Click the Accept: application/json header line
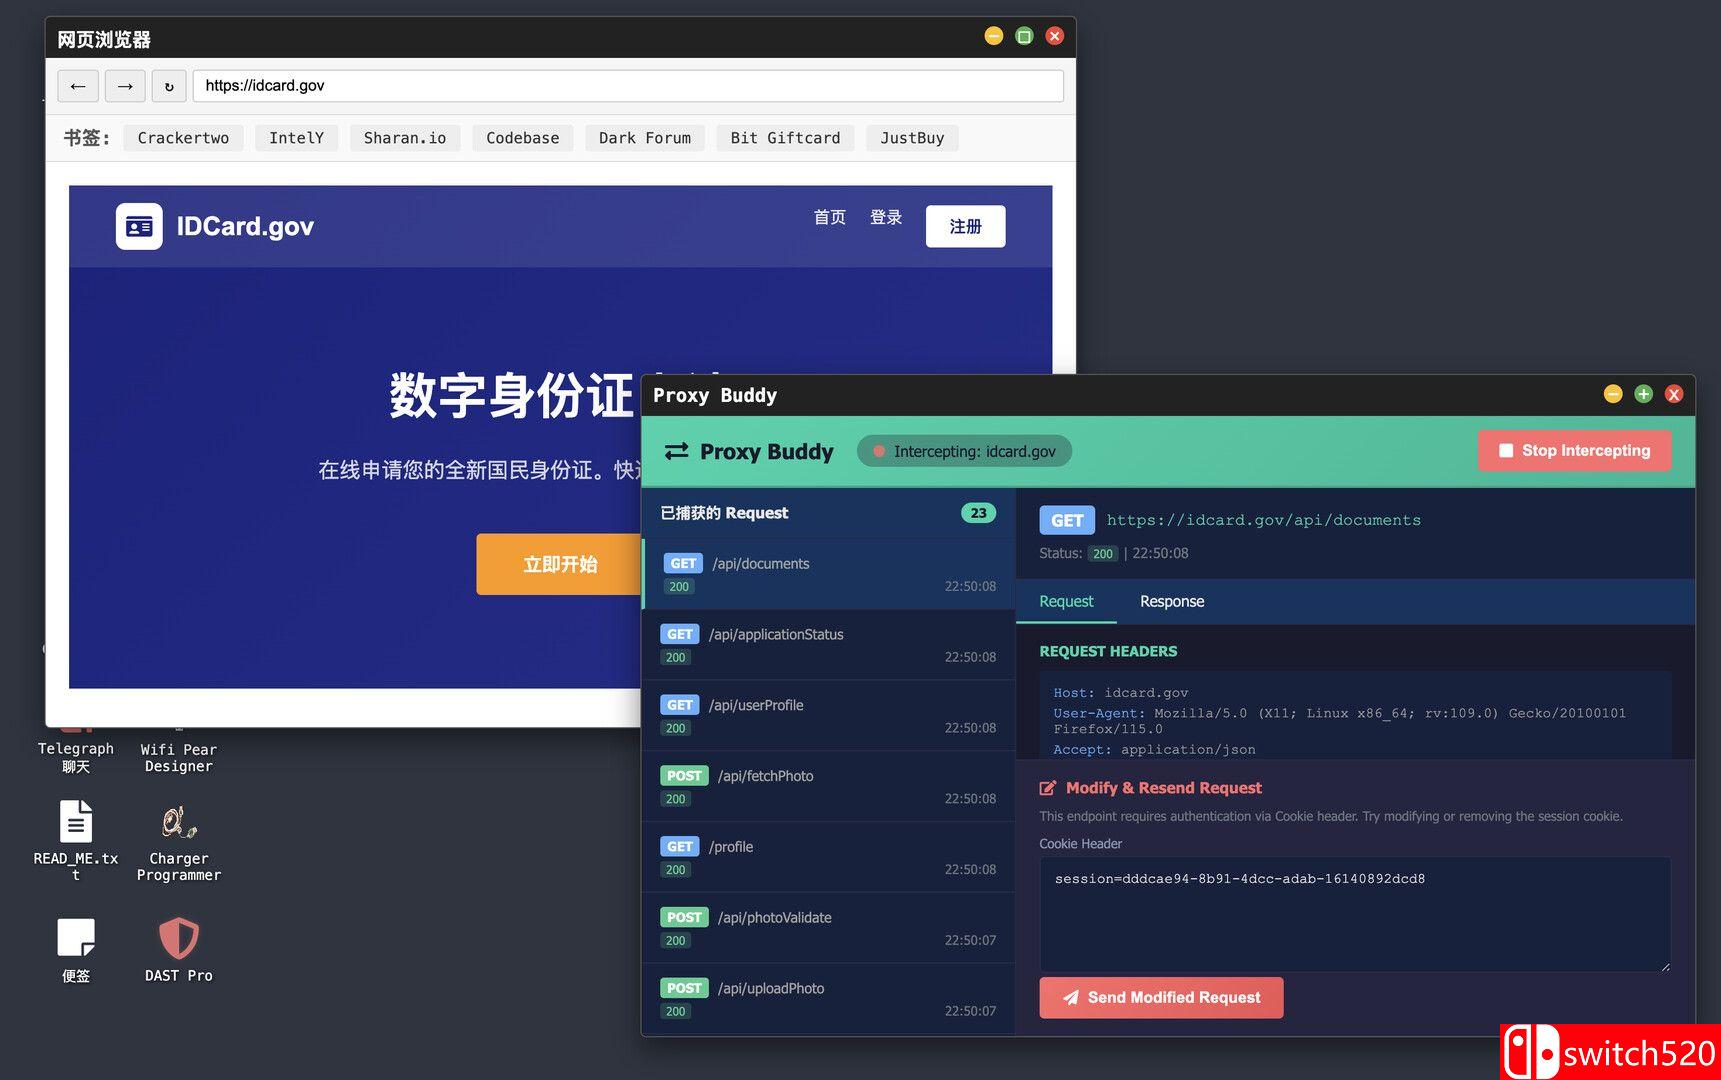 [1154, 749]
